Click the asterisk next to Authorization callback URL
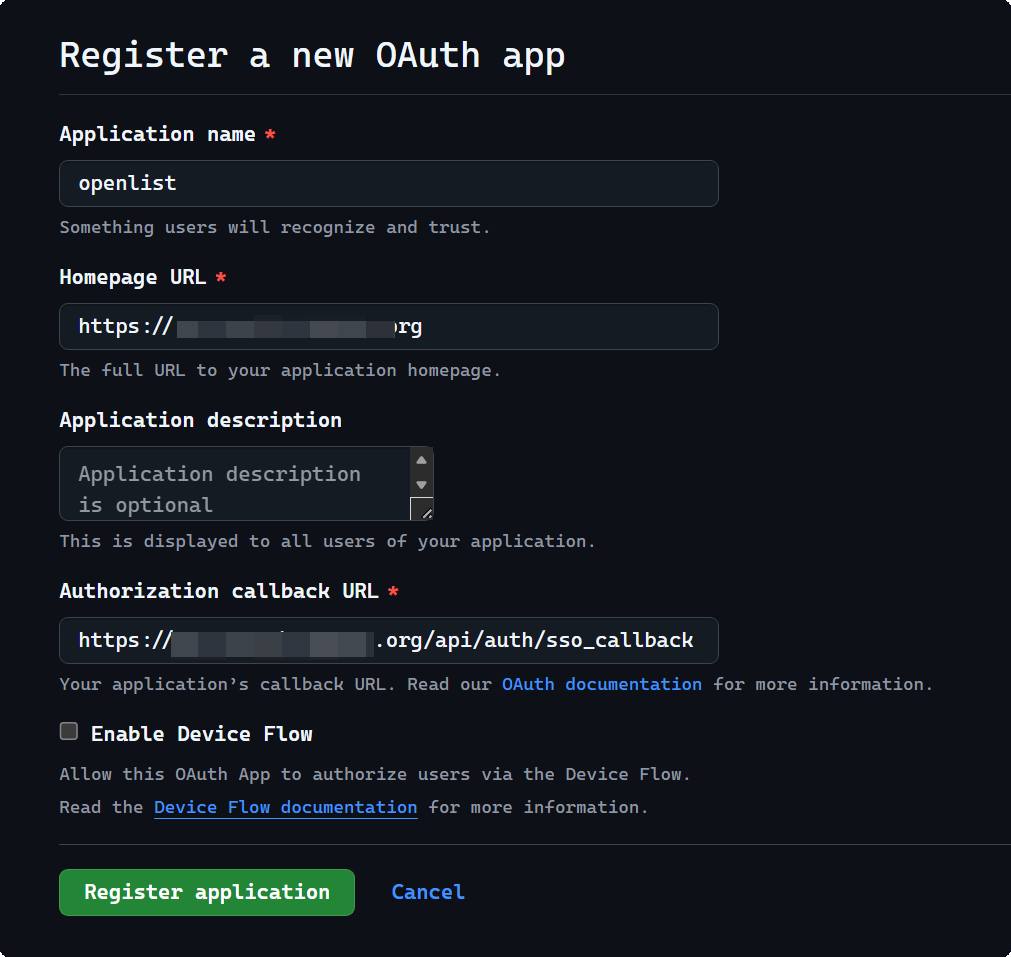Image resolution: width=1011 pixels, height=957 pixels. pos(392,591)
